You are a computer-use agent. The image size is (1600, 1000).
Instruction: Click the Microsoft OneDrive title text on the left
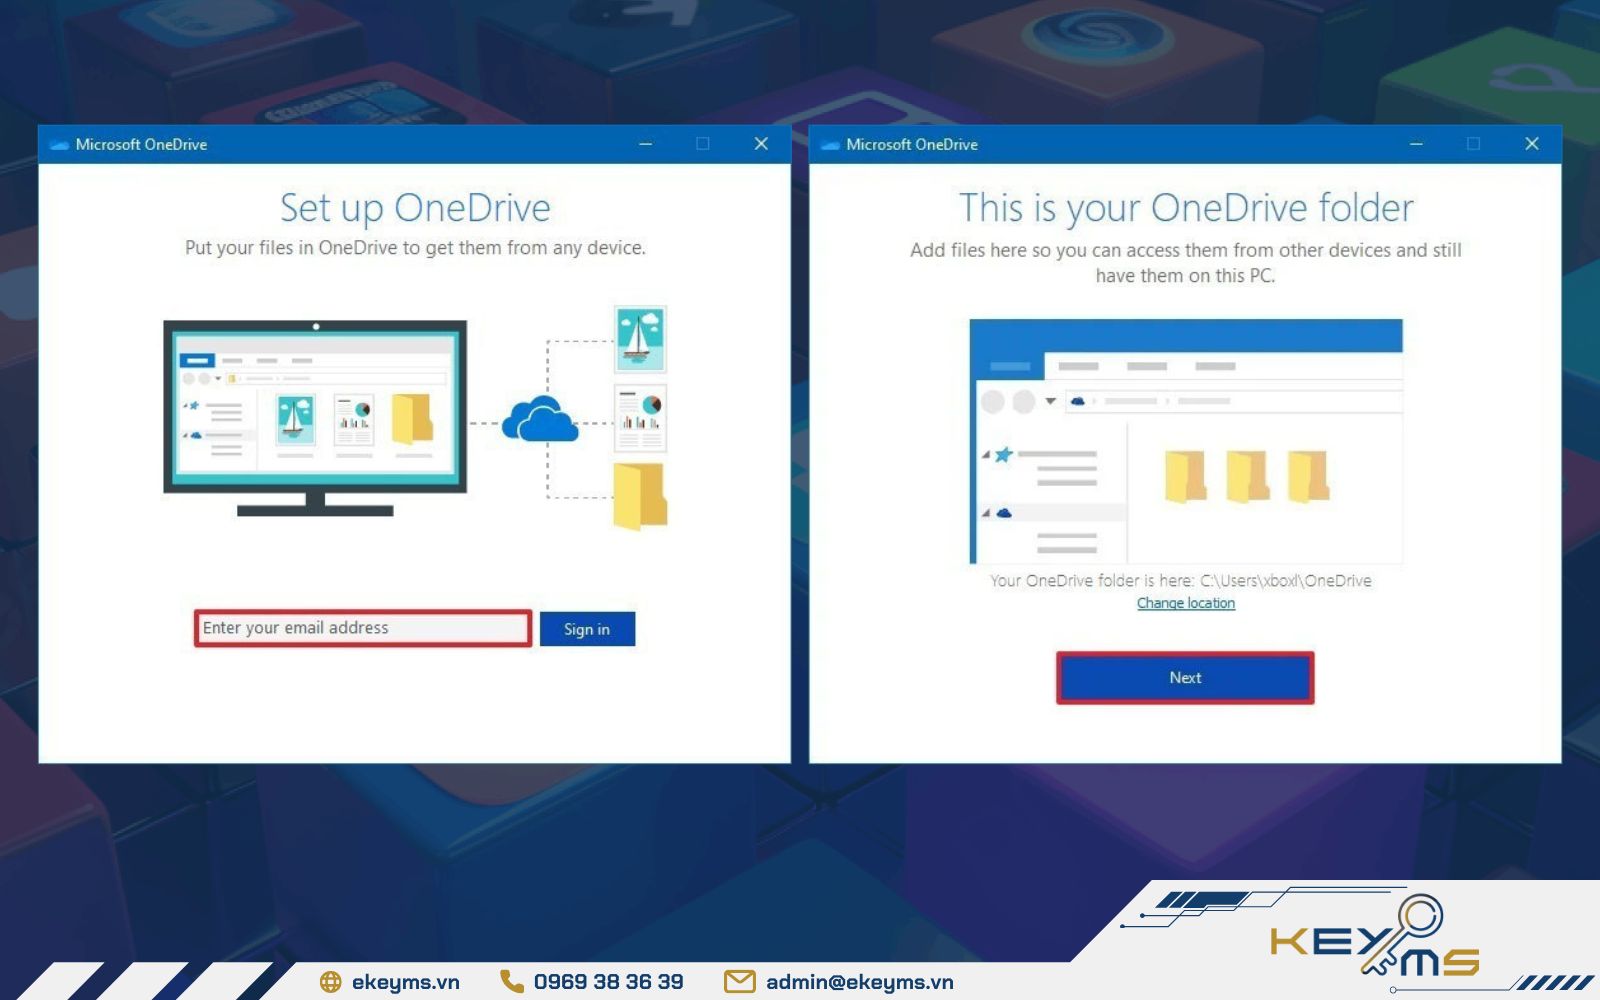[x=140, y=144]
